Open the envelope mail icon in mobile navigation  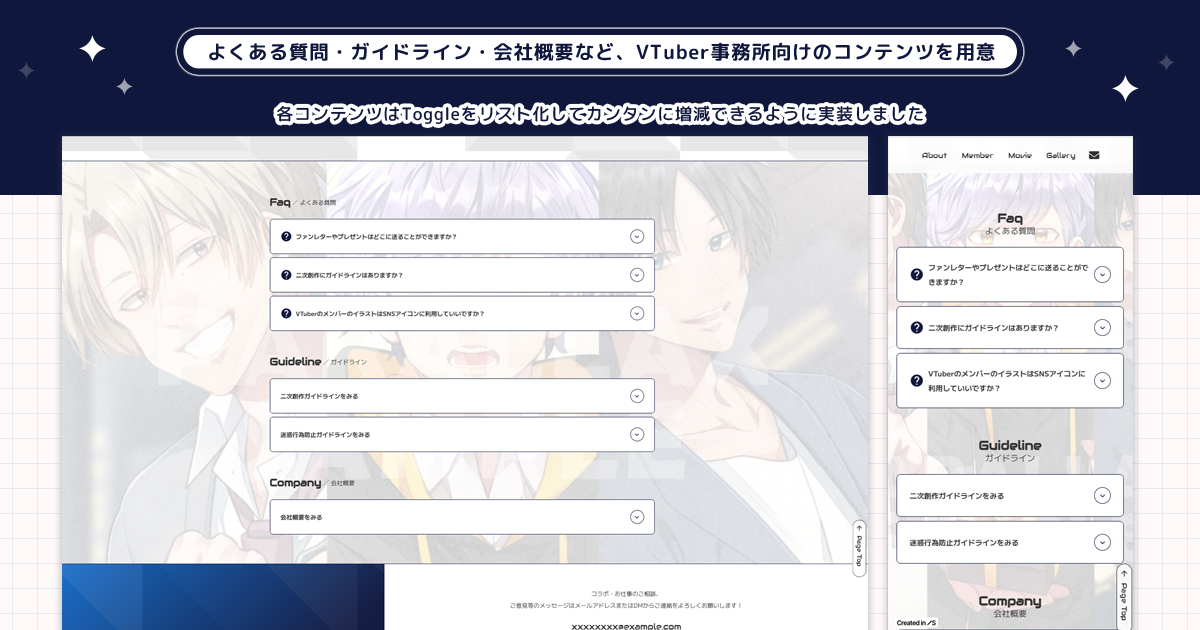tap(1094, 155)
